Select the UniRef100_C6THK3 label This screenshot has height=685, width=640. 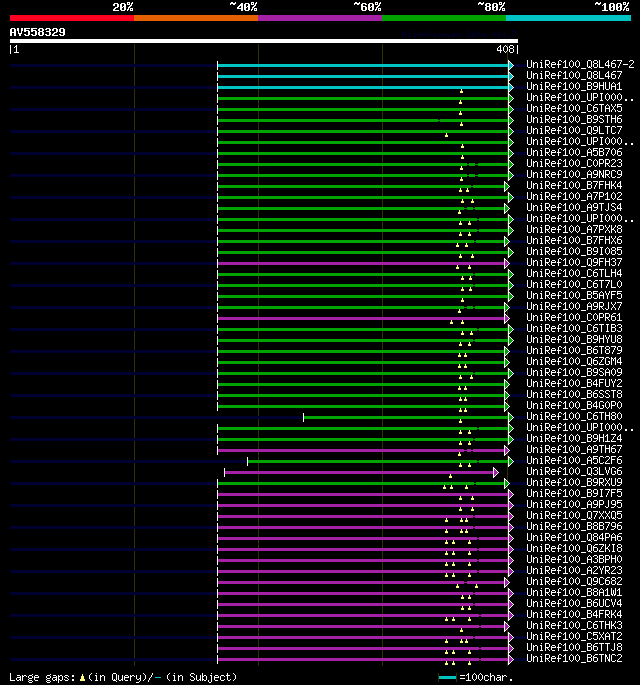tap(574, 626)
